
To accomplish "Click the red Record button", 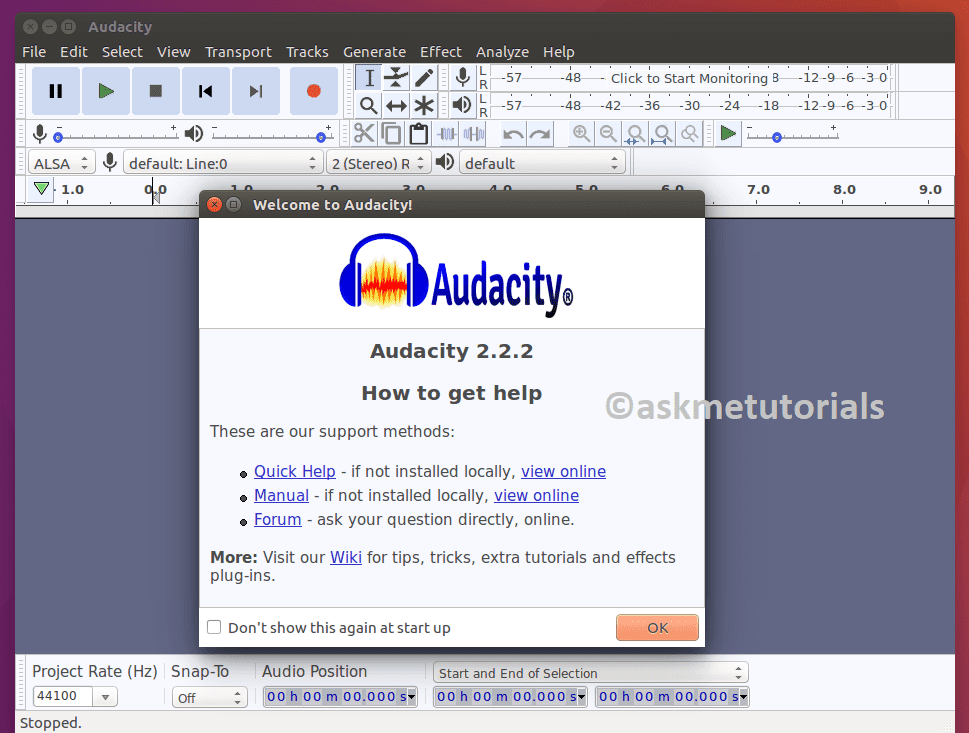I will [314, 91].
